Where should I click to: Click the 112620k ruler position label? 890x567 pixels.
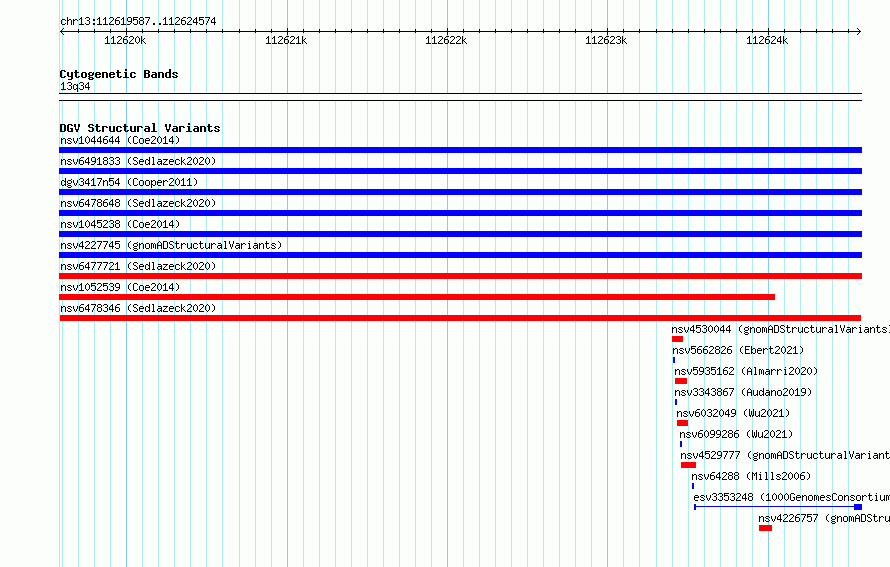tap(125, 40)
